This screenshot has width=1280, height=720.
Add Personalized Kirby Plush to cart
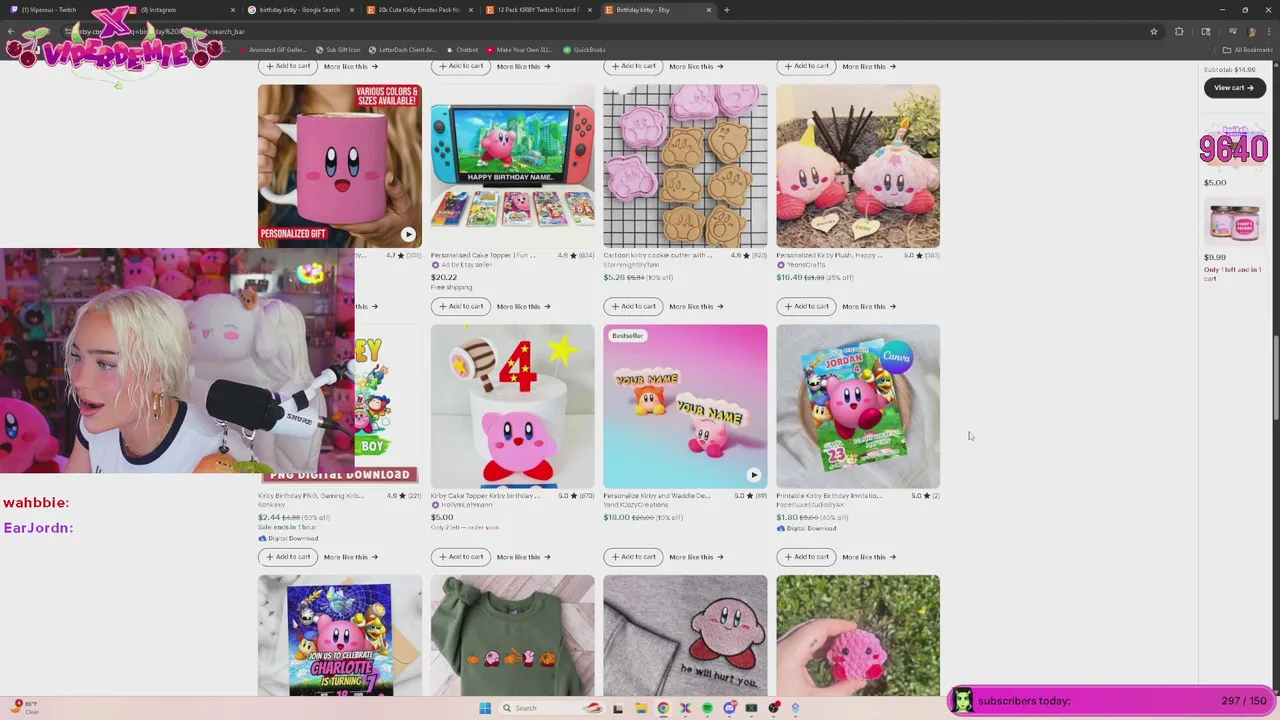[807, 306]
